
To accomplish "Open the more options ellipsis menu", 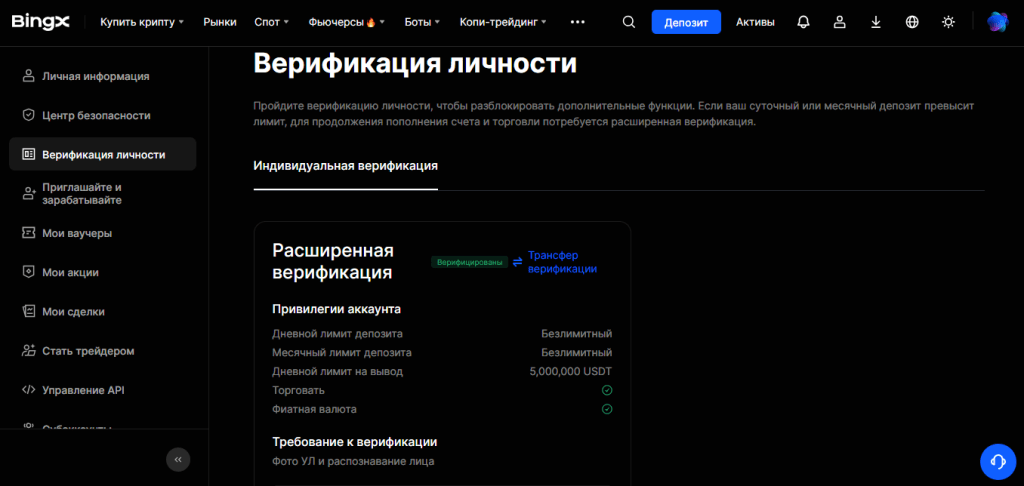I will coord(577,22).
